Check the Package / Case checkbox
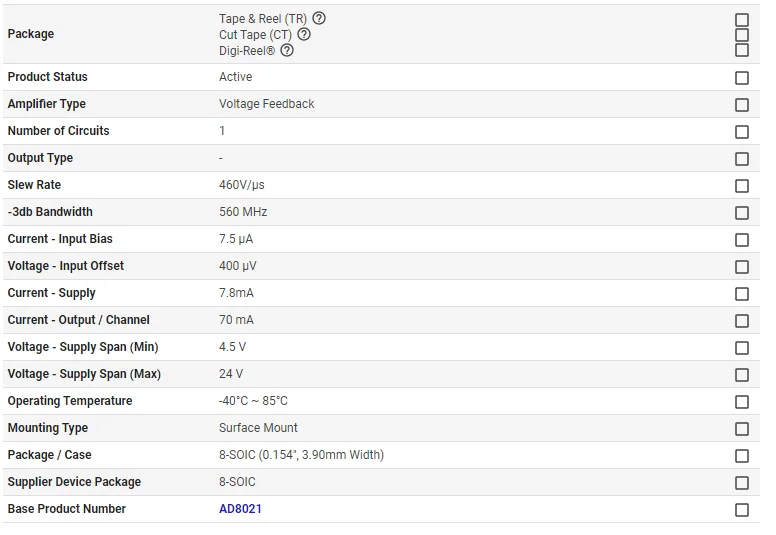 tap(742, 456)
